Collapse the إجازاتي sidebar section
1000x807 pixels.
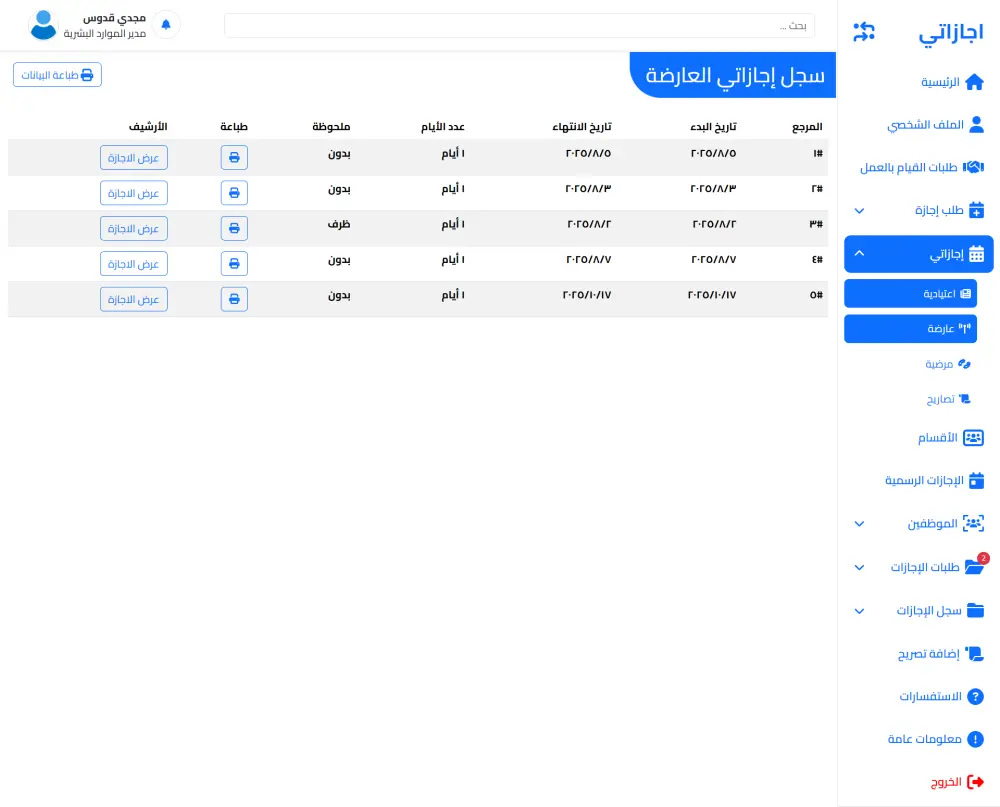click(859, 253)
